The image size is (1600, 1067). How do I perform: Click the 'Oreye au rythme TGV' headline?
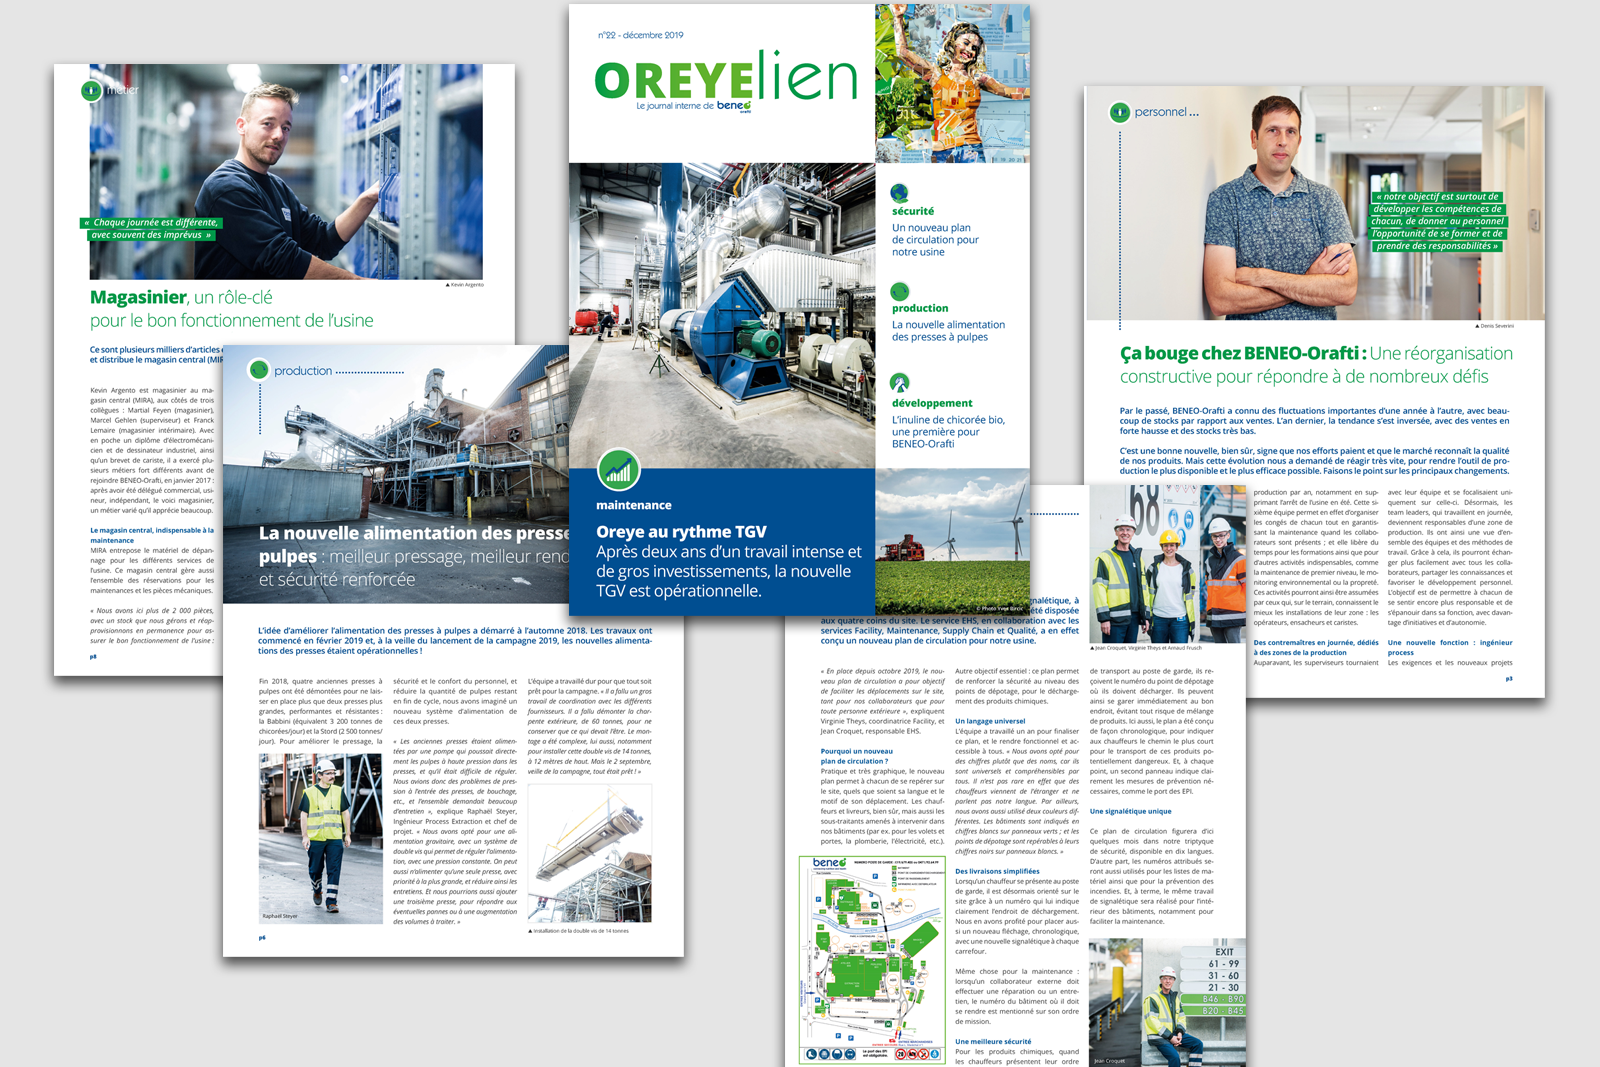point(681,532)
